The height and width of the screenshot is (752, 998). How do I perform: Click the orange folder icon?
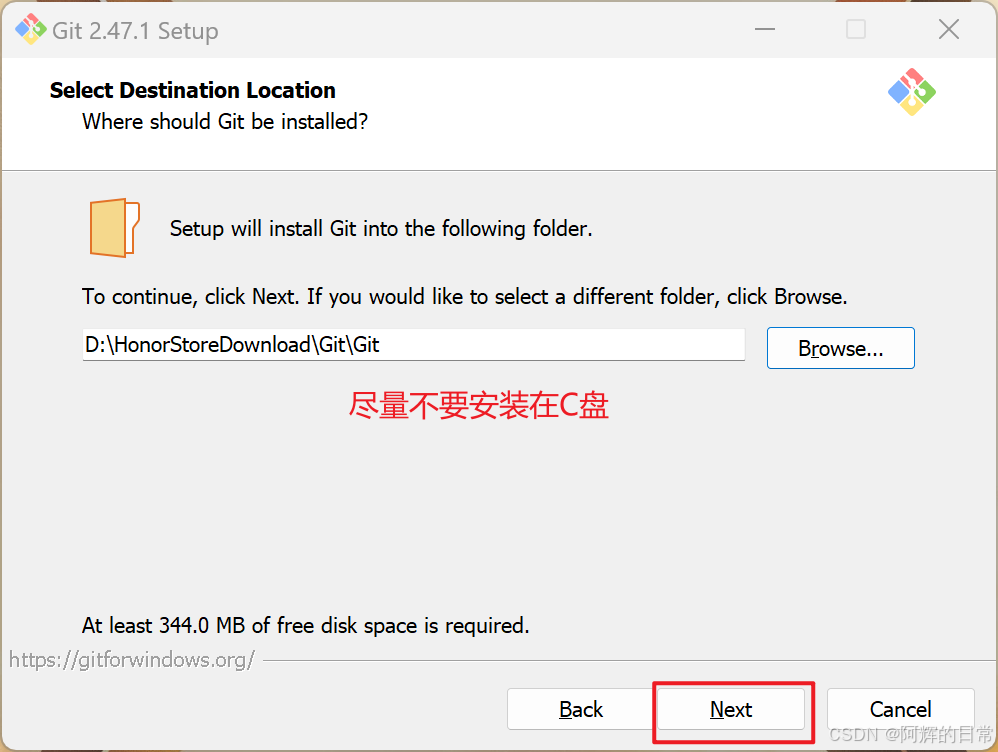tap(115, 227)
